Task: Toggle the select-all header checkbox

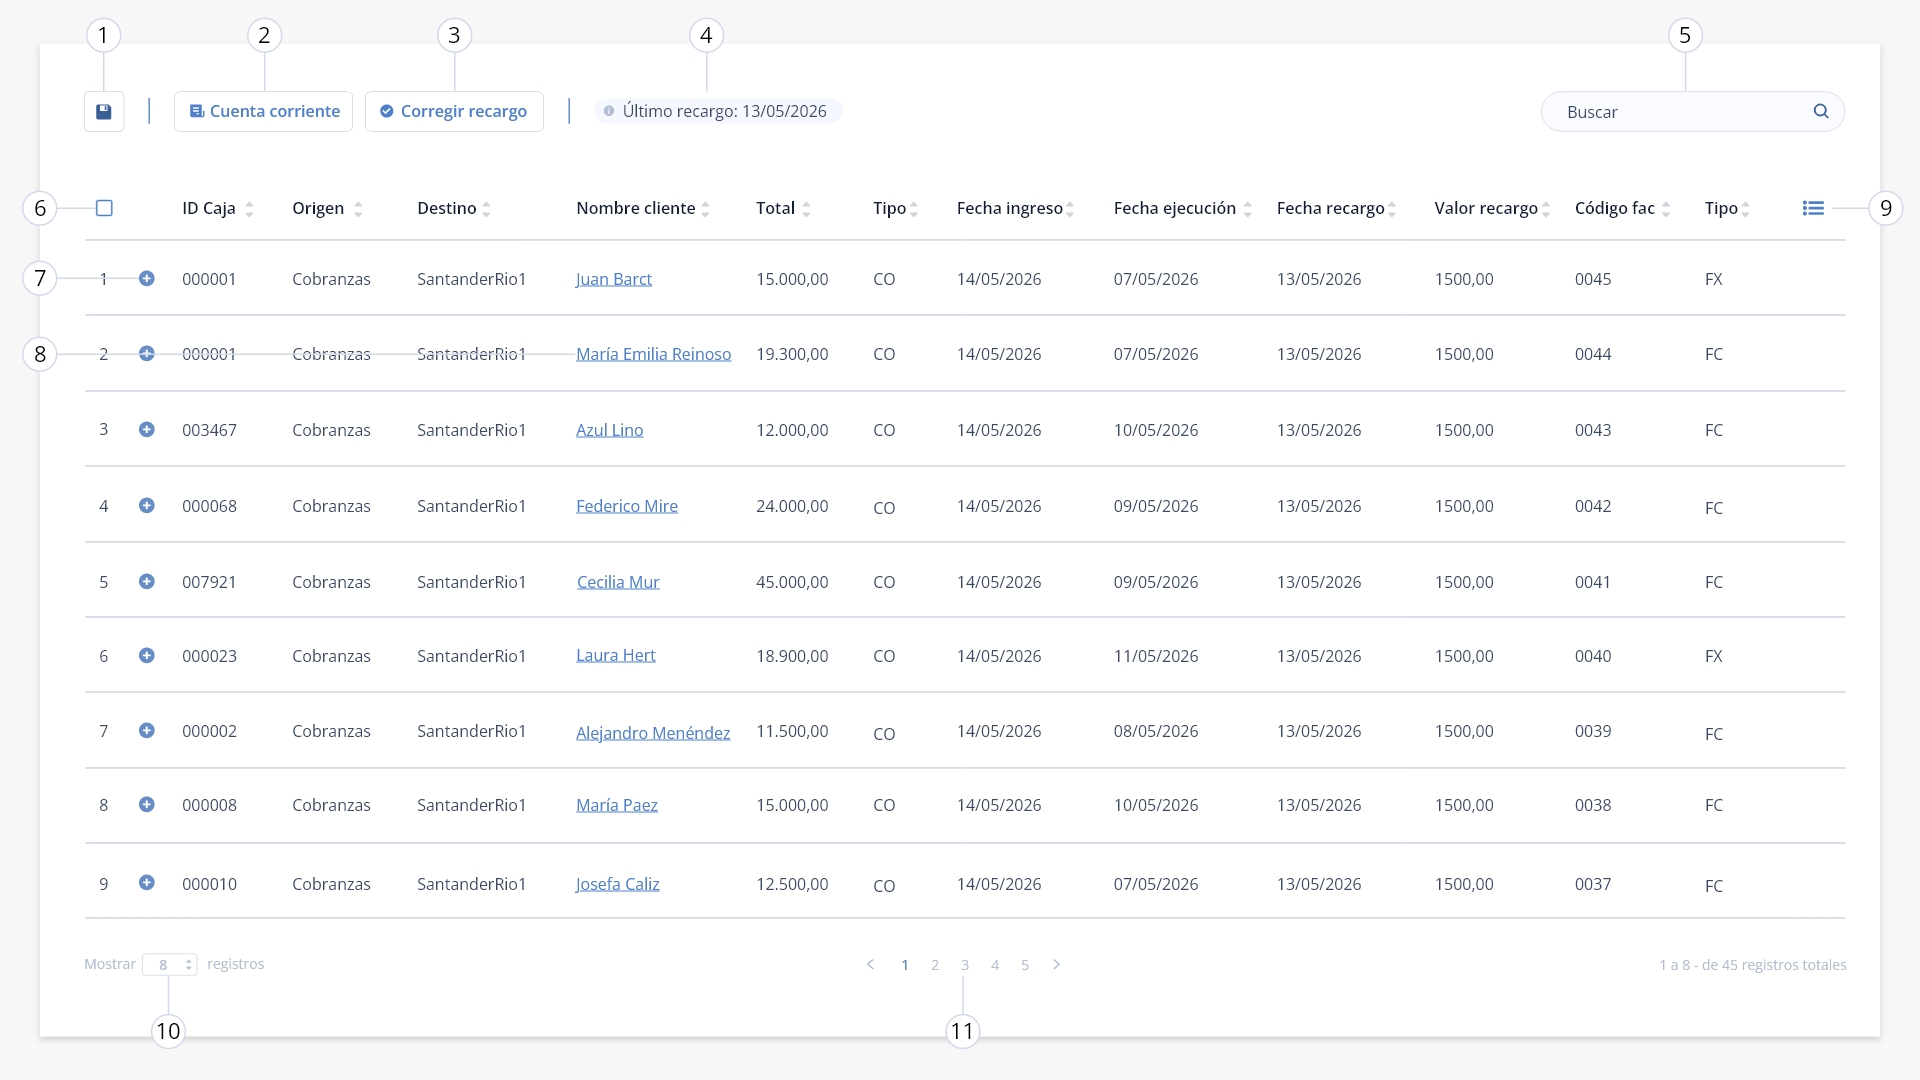Action: [104, 208]
